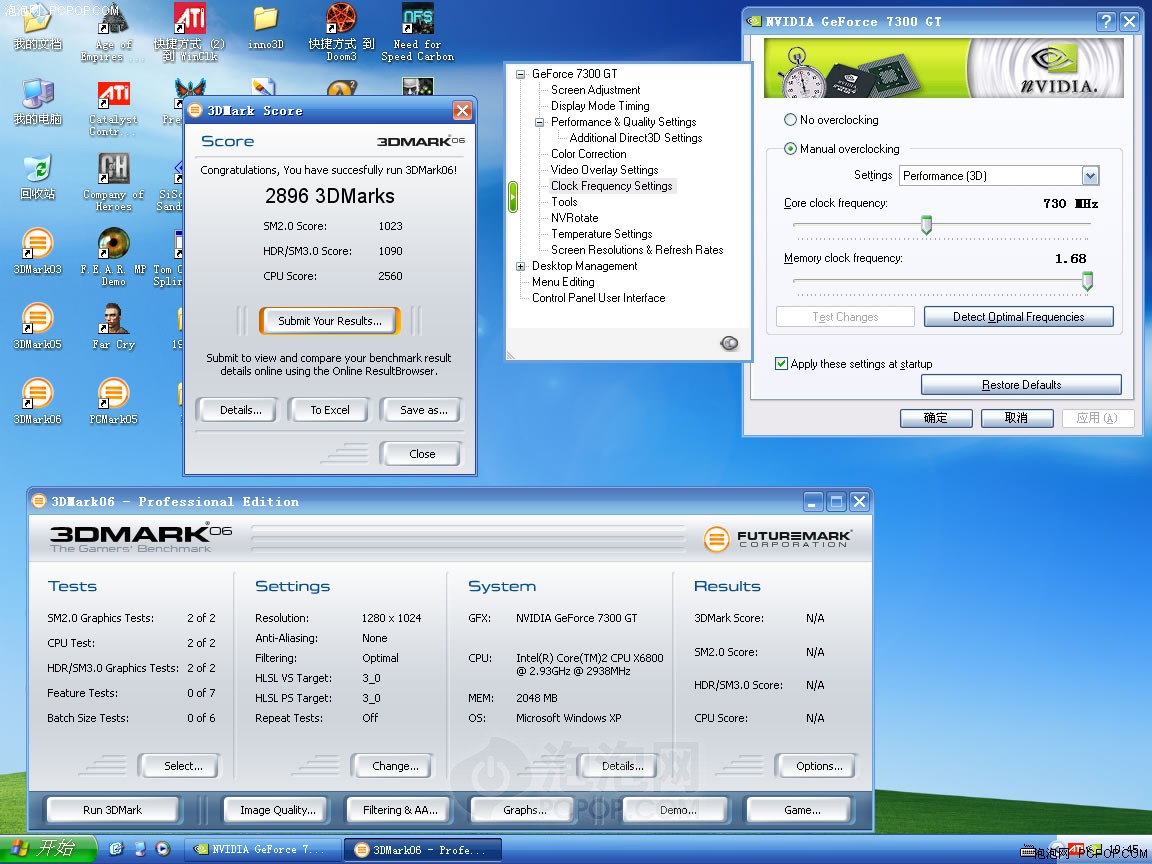
Task: Select Display Mode Timing tree item
Action: point(600,106)
